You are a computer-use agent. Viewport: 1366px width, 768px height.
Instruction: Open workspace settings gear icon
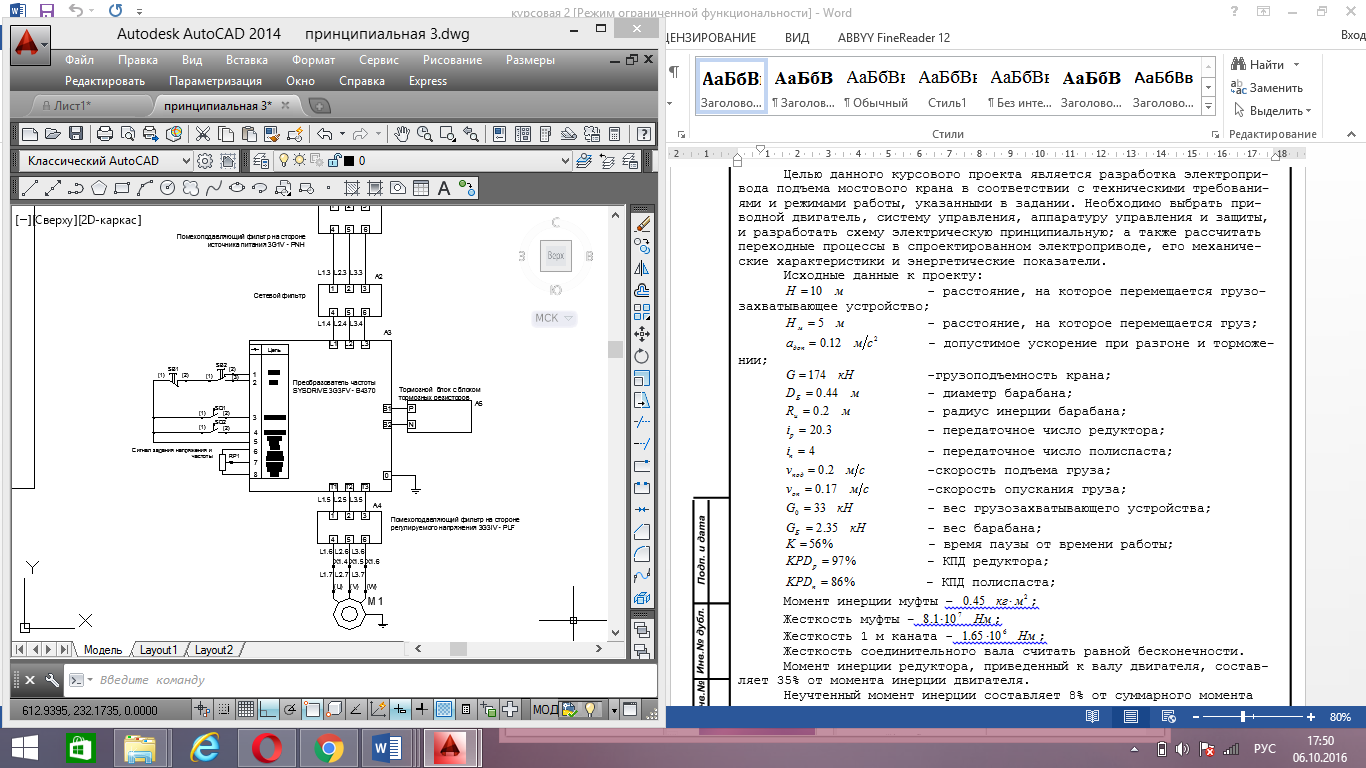point(205,161)
